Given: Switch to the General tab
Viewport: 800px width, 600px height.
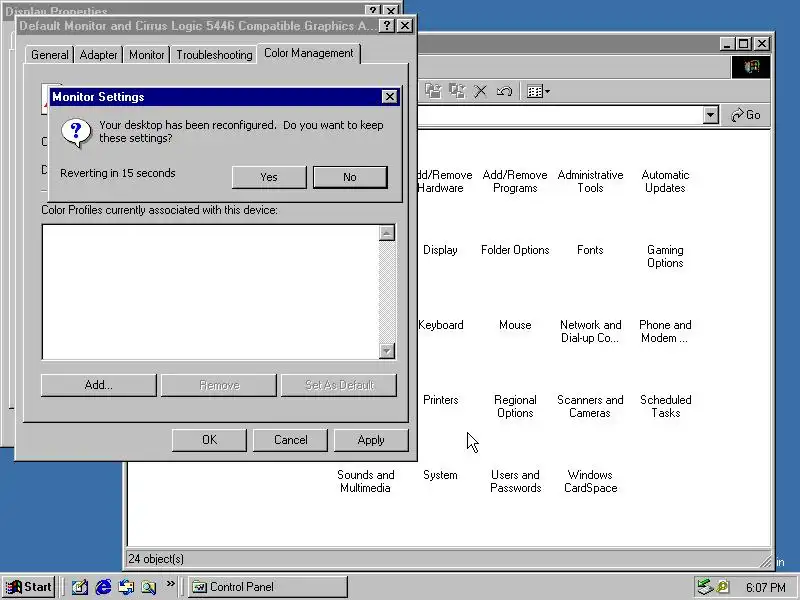Looking at the screenshot, I should pos(49,55).
